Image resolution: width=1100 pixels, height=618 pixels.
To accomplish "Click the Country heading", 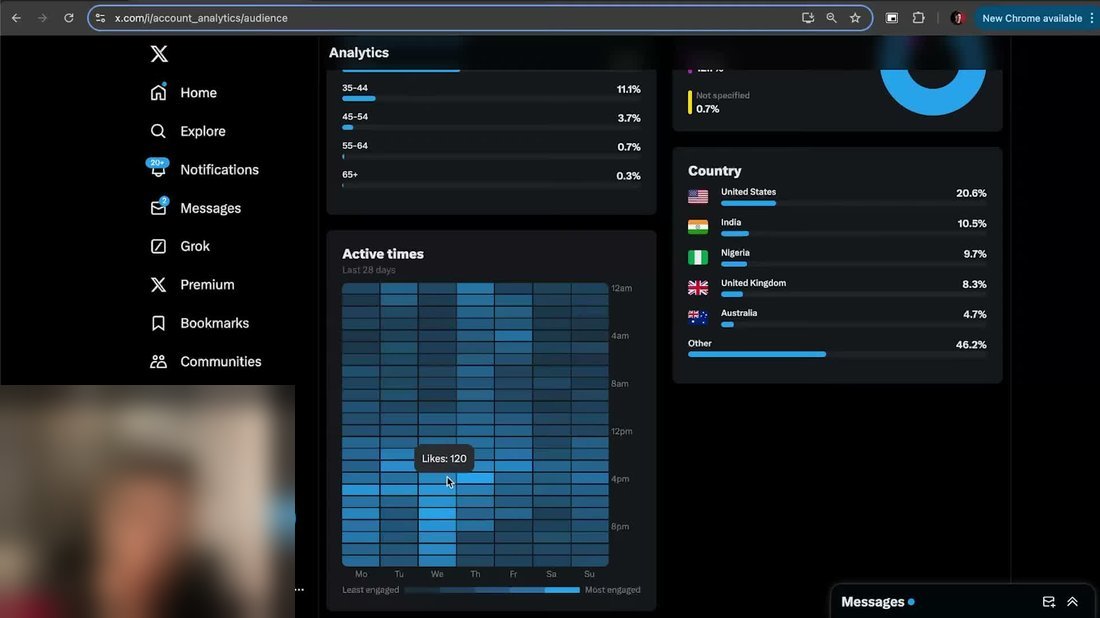I will pyautogui.click(x=714, y=171).
